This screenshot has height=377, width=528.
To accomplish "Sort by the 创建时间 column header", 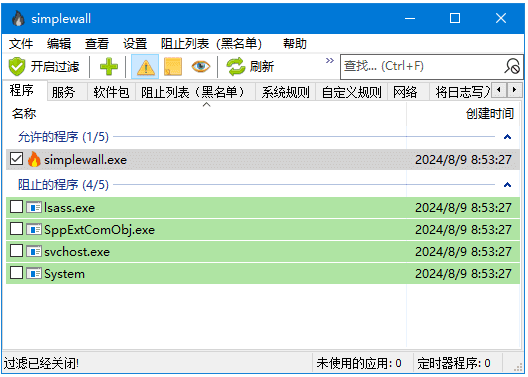I will tap(490, 114).
